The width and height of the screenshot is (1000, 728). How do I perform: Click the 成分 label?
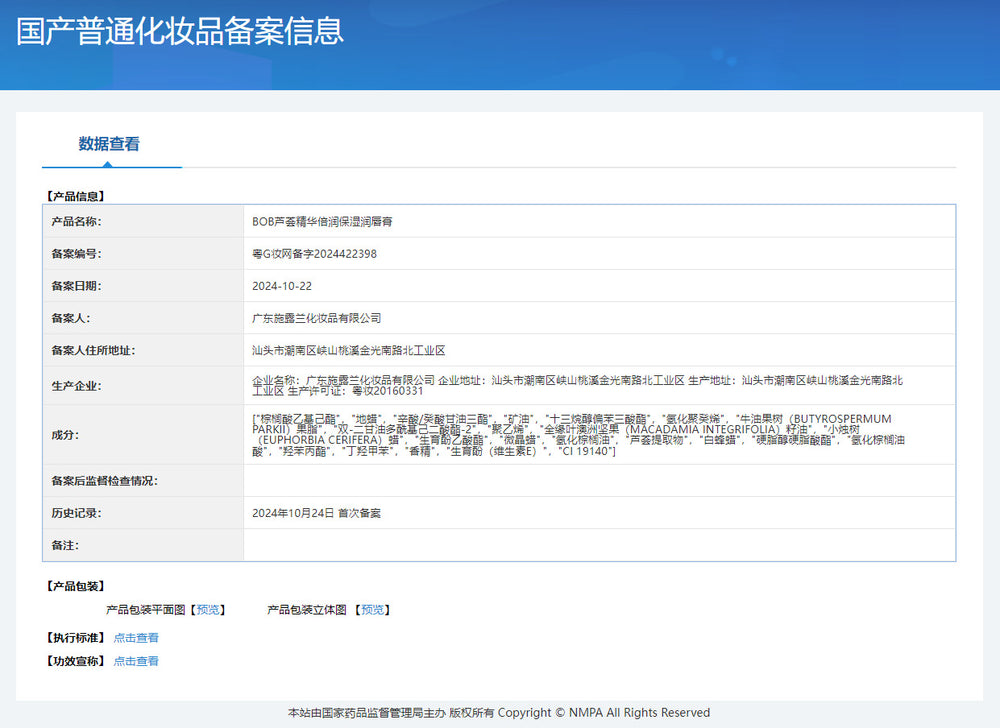point(65,435)
